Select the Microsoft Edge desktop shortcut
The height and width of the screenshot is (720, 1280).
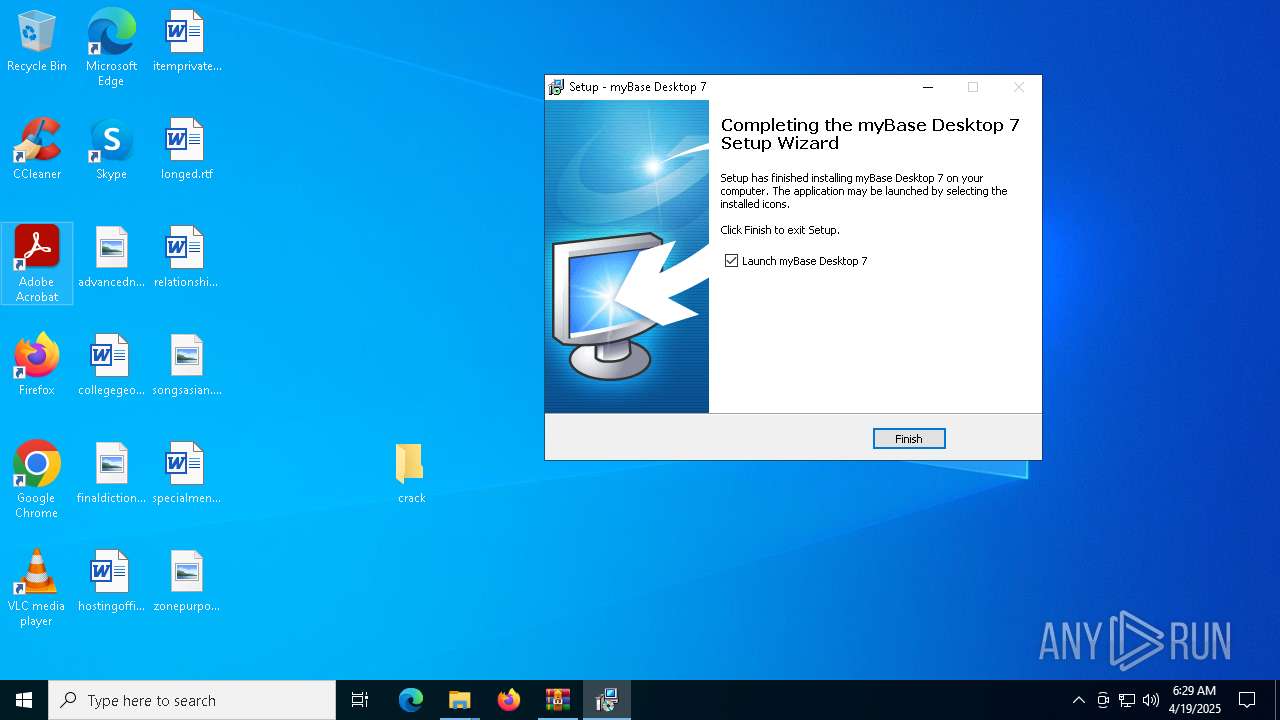point(111,48)
